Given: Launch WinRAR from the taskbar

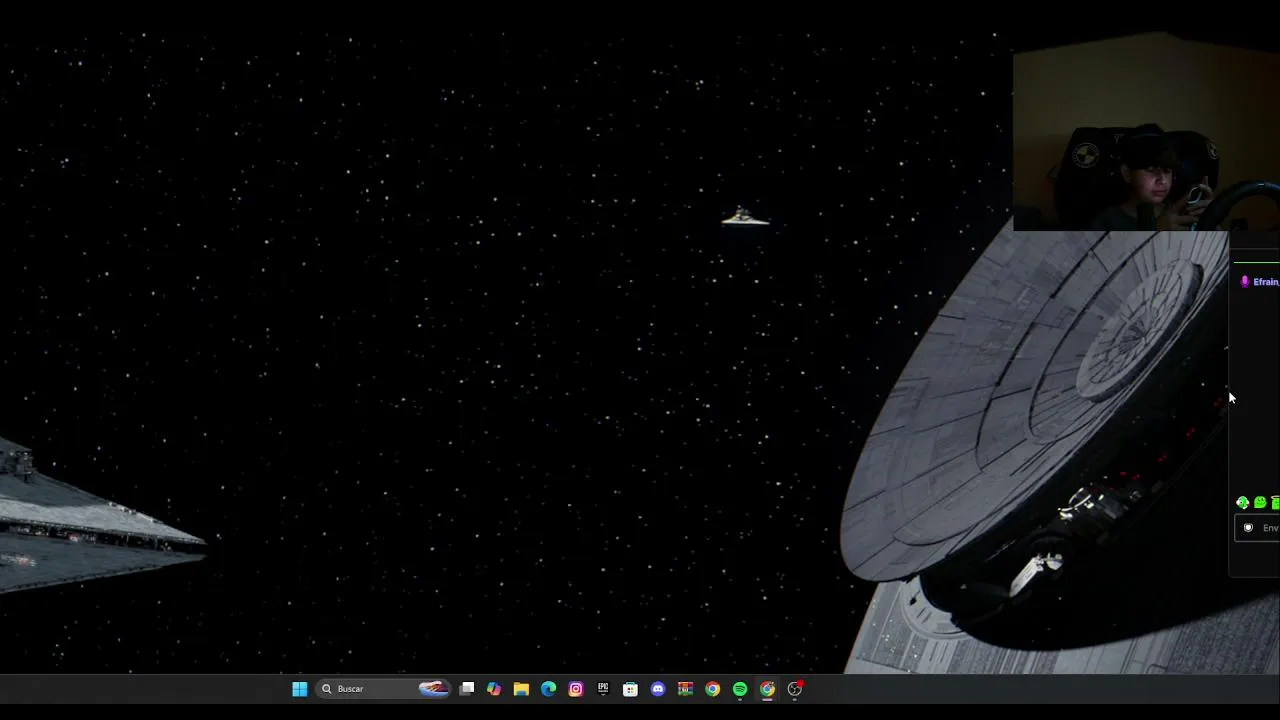Looking at the screenshot, I should [685, 689].
